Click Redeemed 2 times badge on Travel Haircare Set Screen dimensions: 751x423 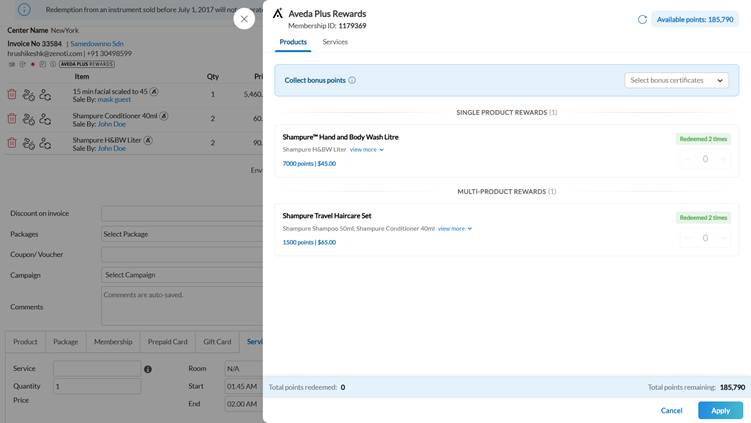[x=703, y=217]
